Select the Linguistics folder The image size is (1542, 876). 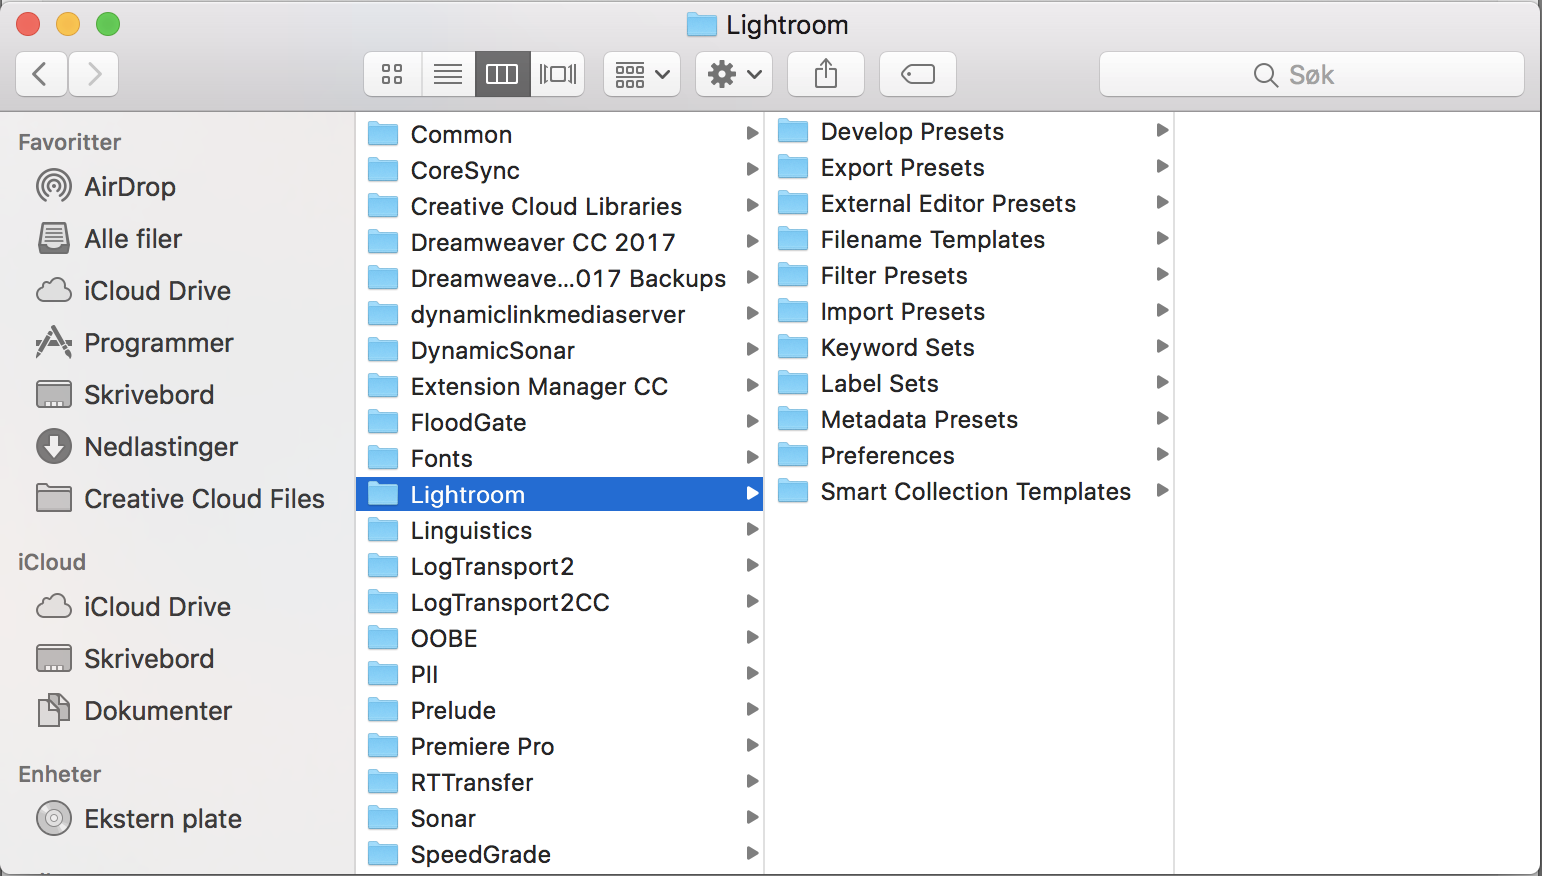click(559, 530)
